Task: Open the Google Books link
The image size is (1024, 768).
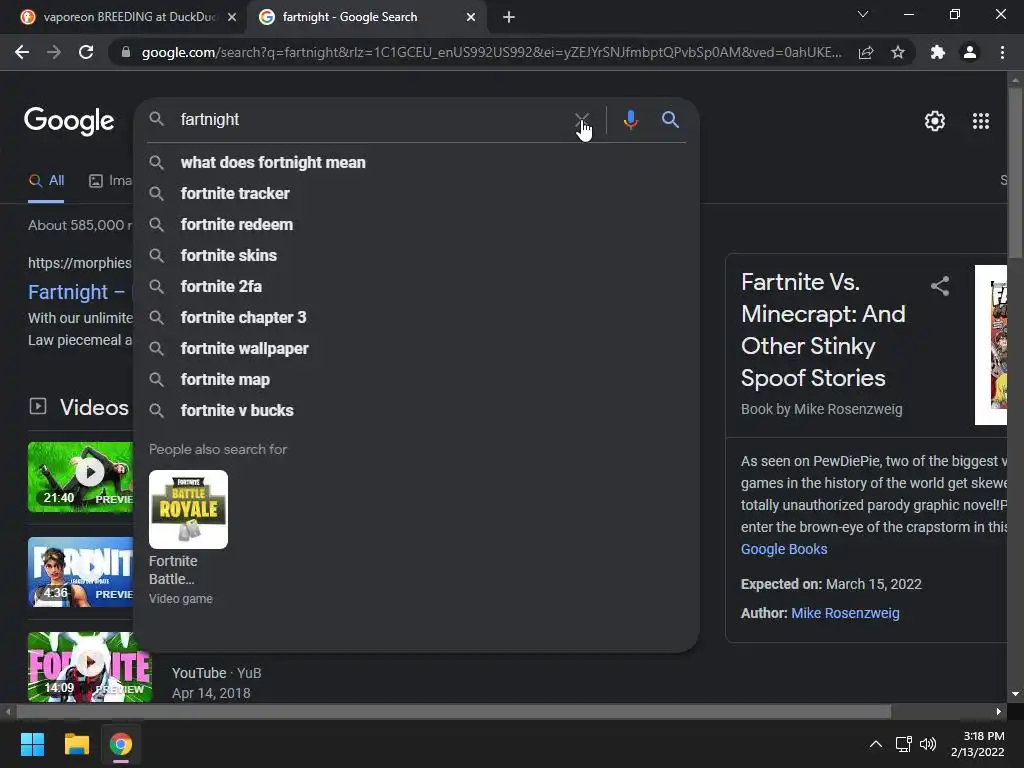Action: 784,549
